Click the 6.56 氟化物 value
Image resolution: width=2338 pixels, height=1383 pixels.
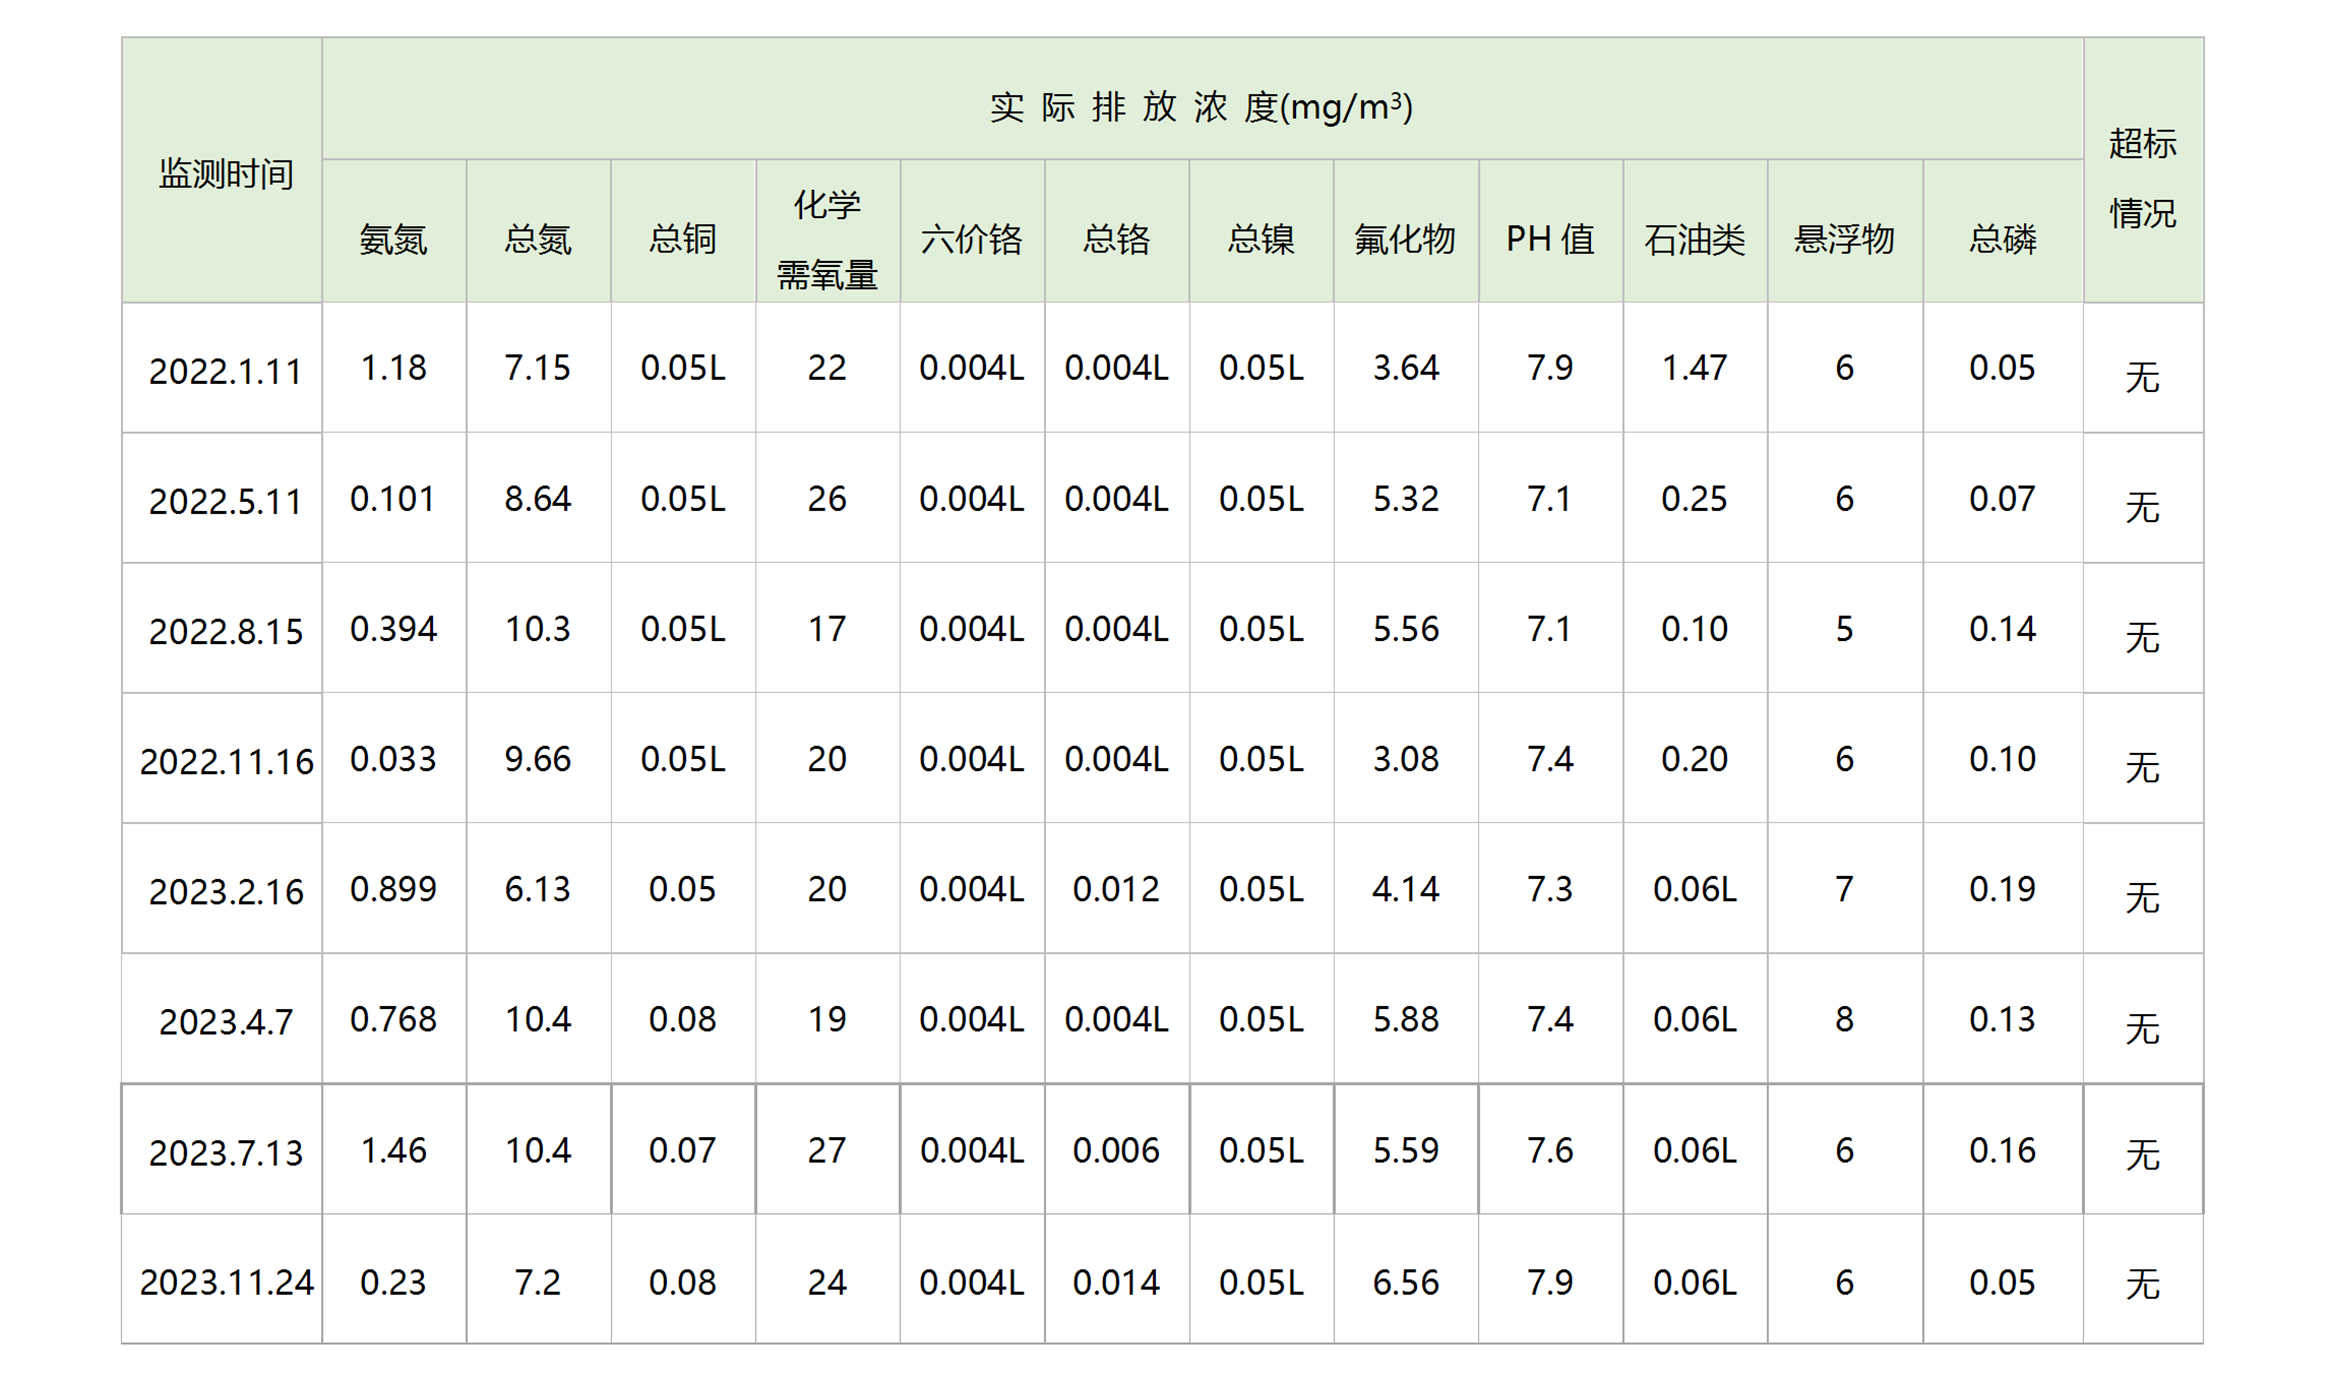(x=1405, y=1281)
